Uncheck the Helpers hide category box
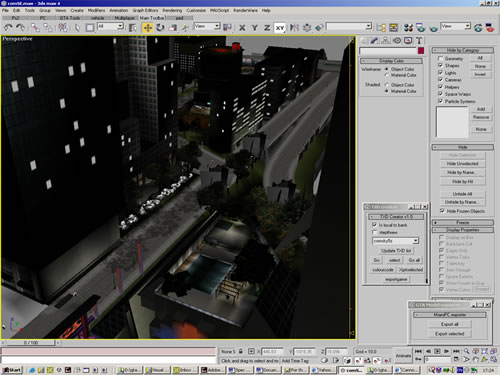Screen dimensions: 500x375 point(440,87)
